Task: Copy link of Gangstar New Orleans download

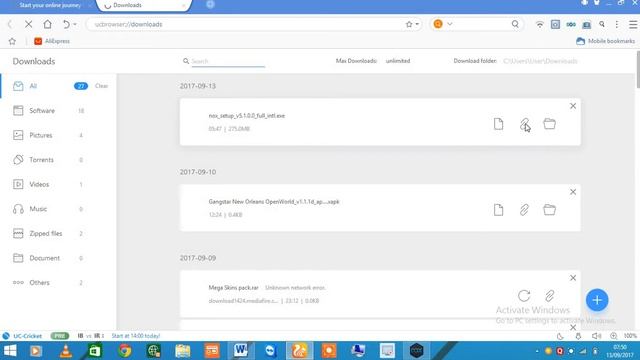Action: tap(524, 210)
